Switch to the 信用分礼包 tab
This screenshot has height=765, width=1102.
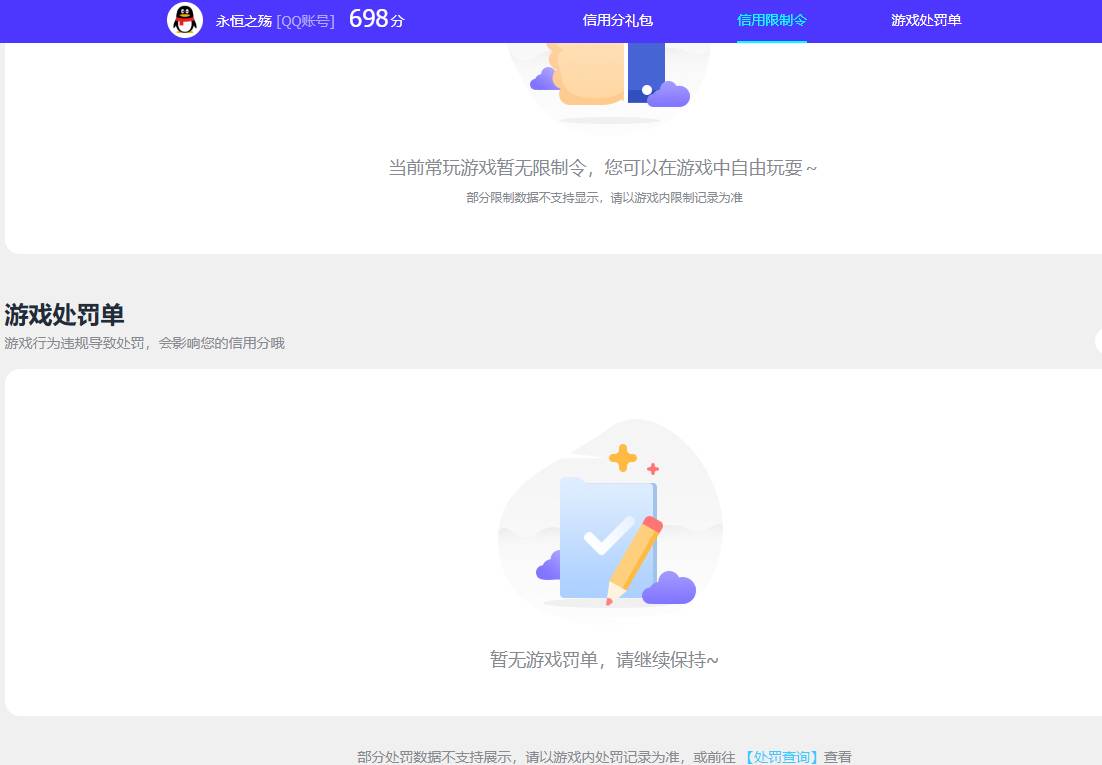coord(616,20)
